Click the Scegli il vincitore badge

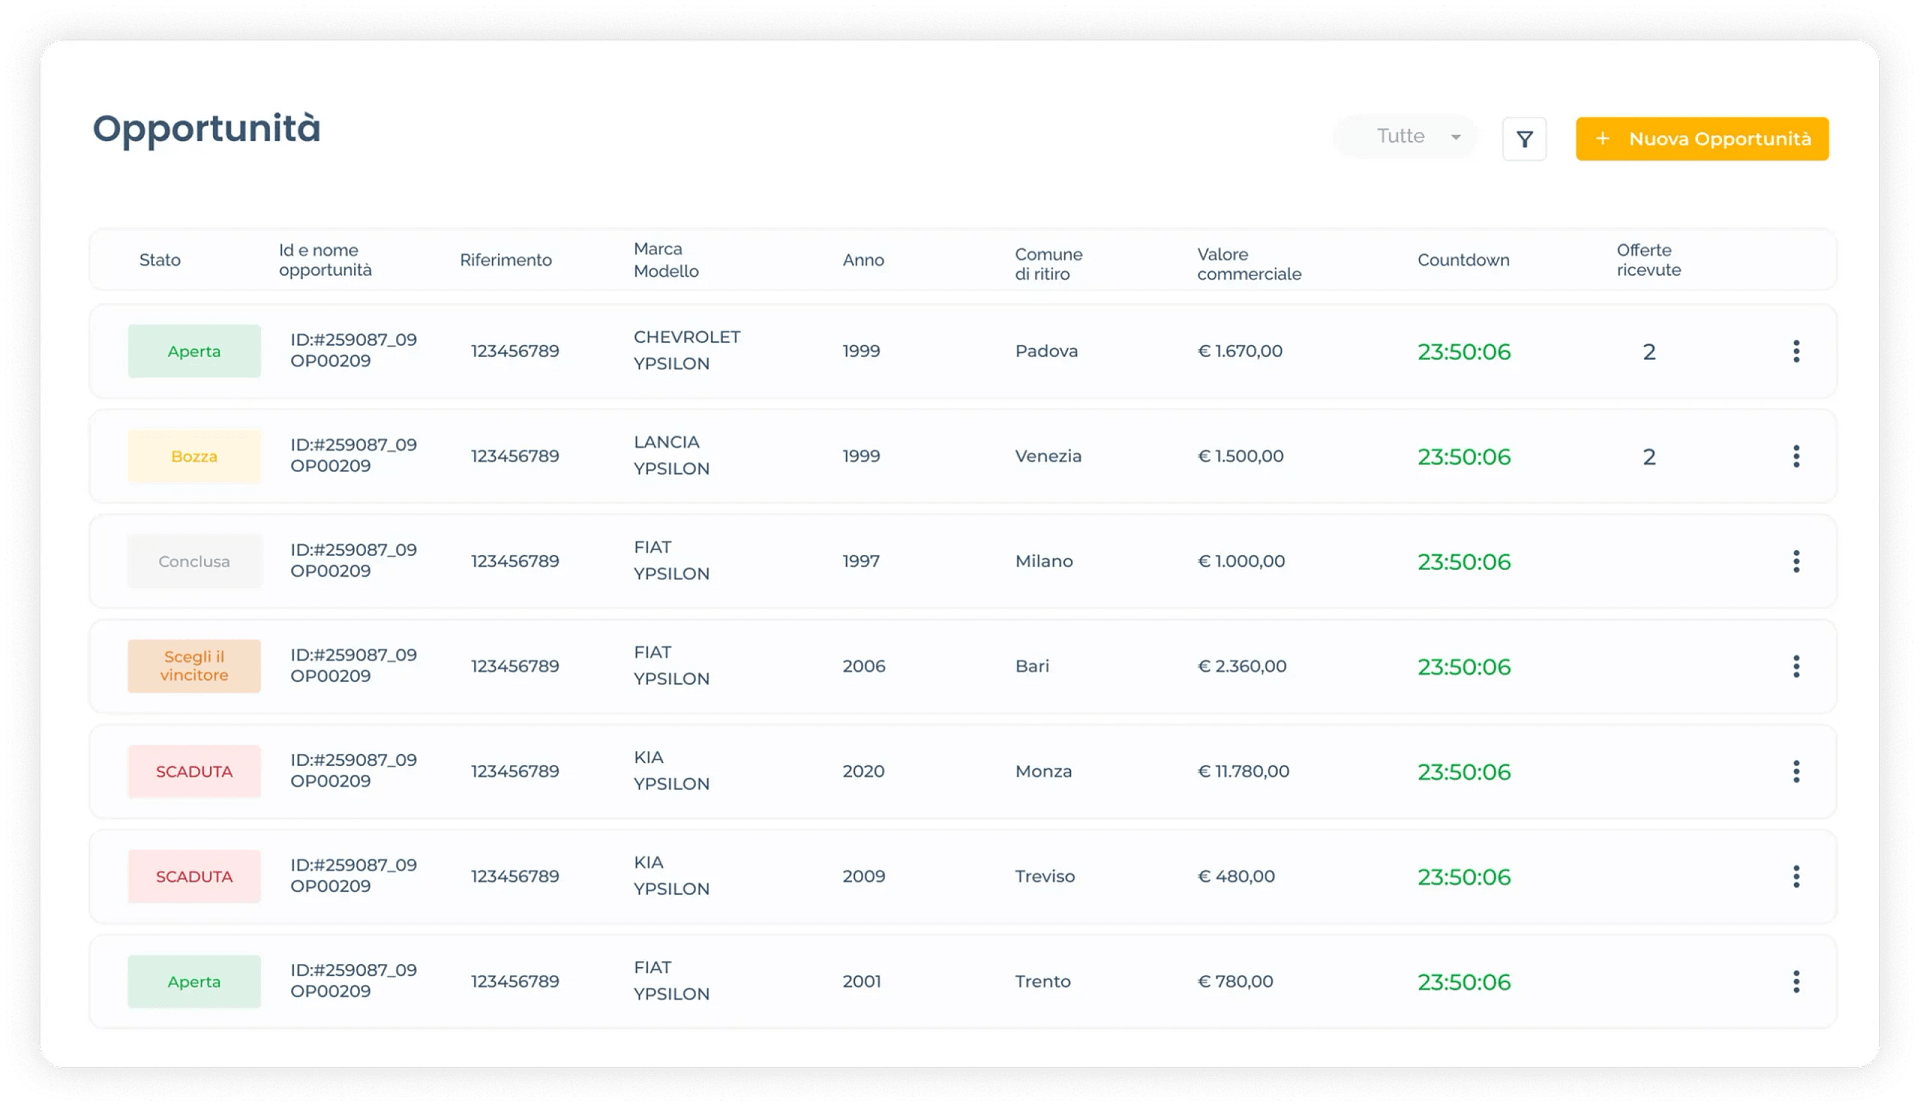pos(194,666)
